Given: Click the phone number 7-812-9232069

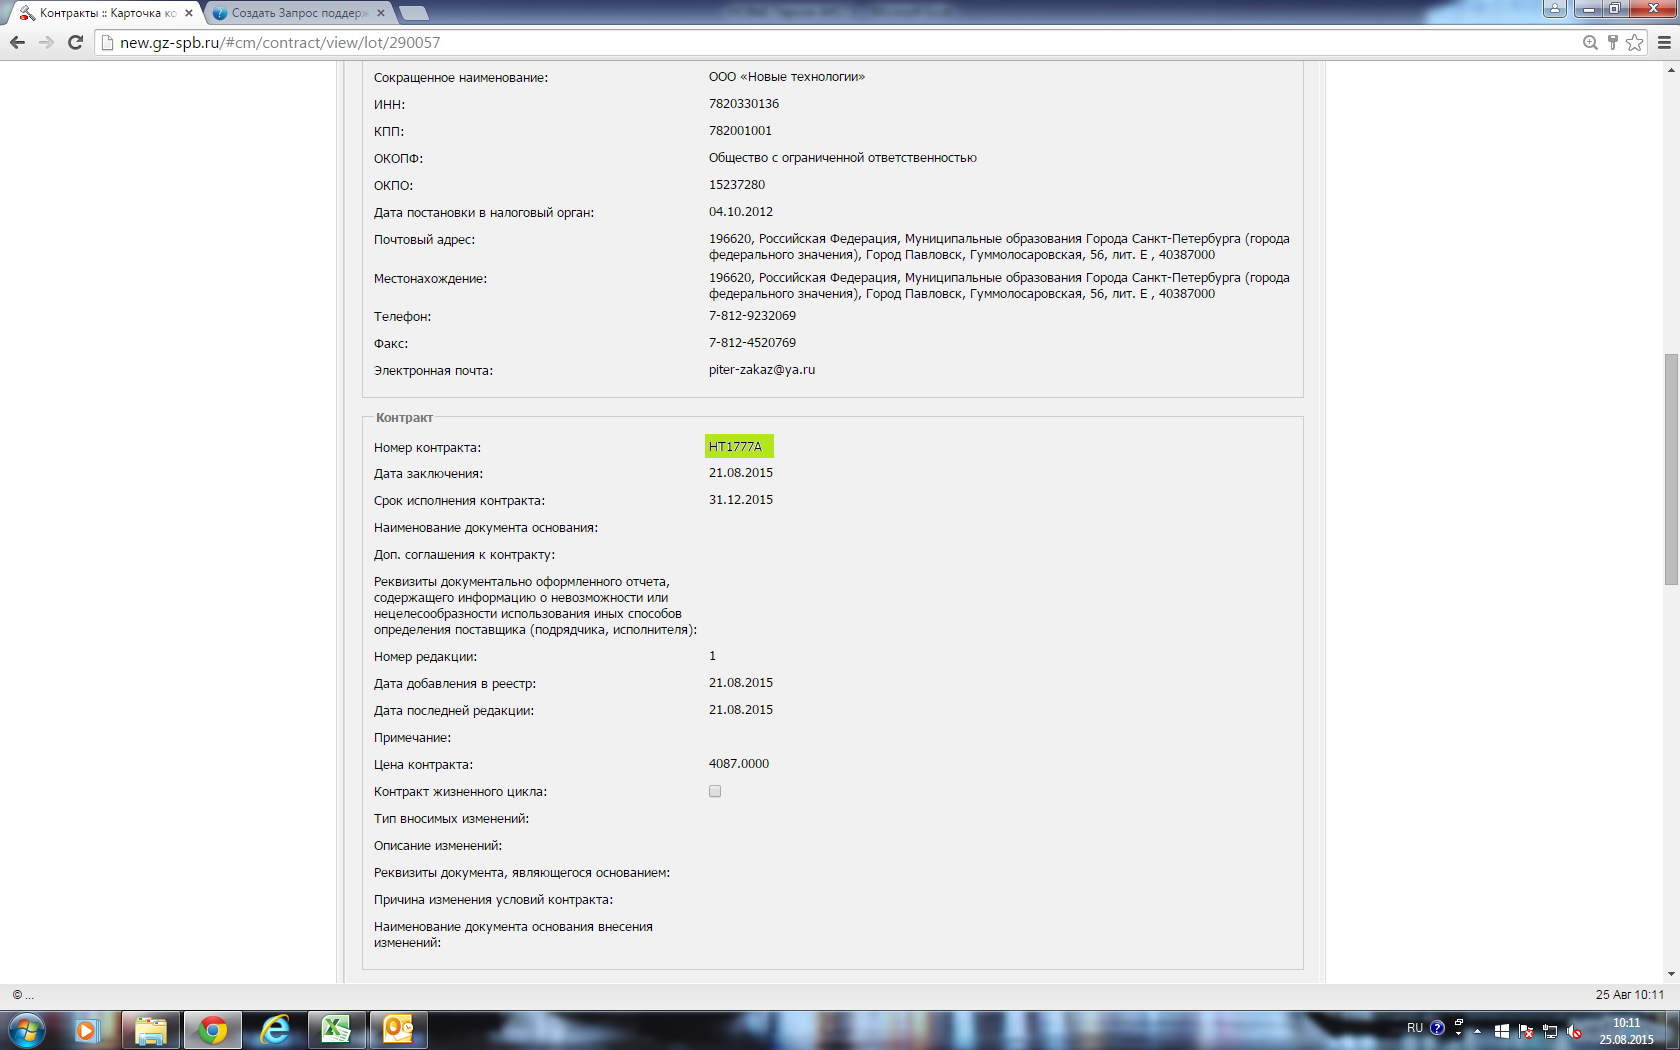Looking at the screenshot, I should click(753, 316).
